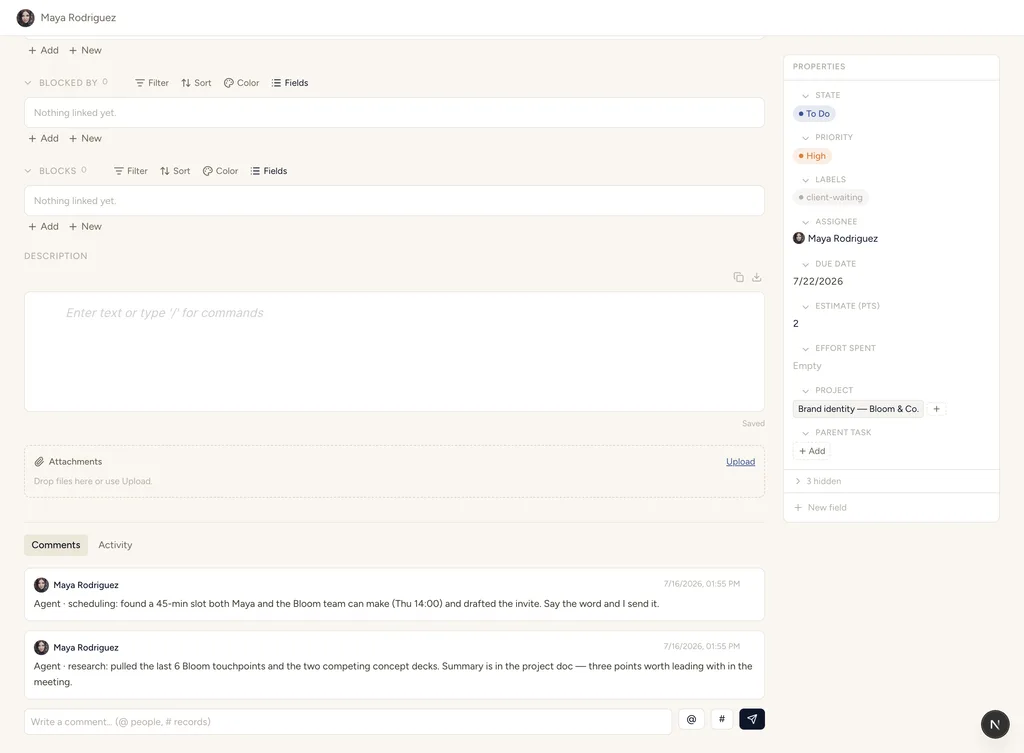Change the To Do state badge
This screenshot has height=753, width=1024.
814,114
